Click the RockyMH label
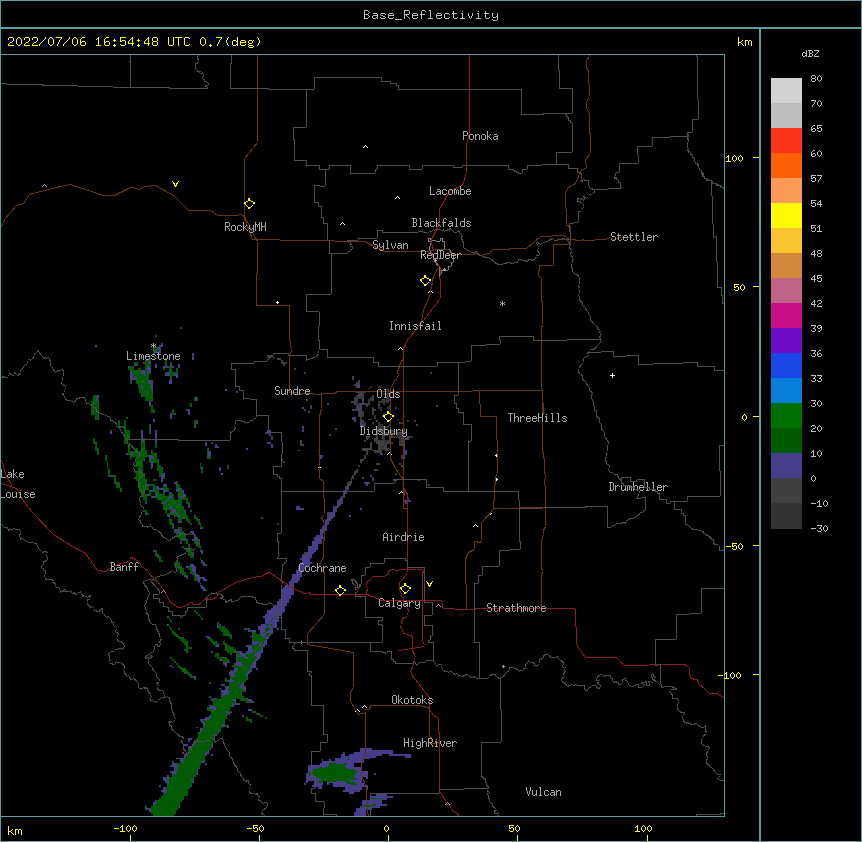This screenshot has height=842, width=862. pos(245,227)
